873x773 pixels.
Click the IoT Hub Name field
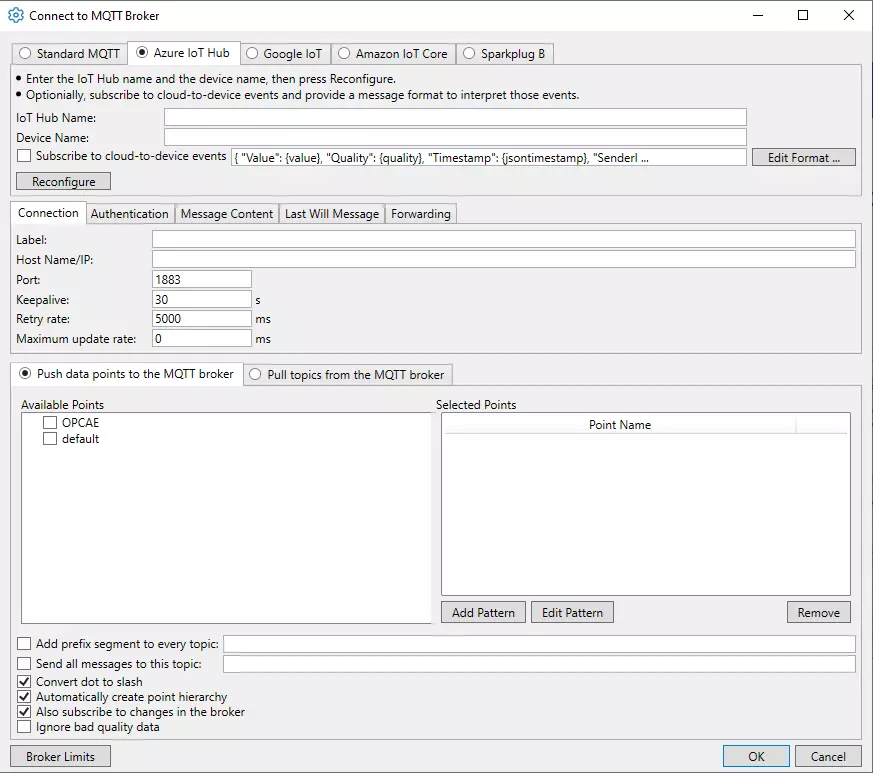[x=455, y=118]
